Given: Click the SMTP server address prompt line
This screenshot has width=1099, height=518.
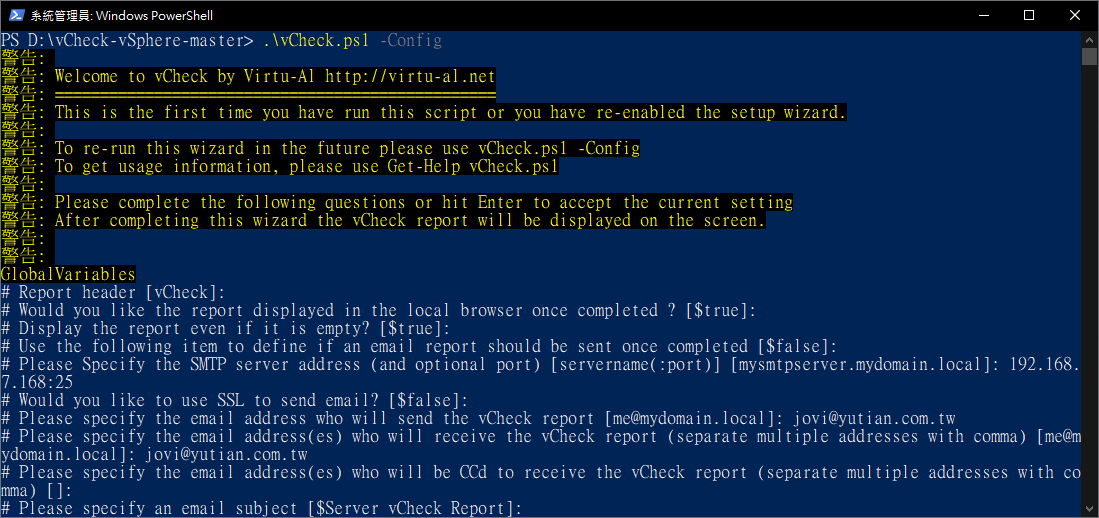Looking at the screenshot, I should [540, 364].
